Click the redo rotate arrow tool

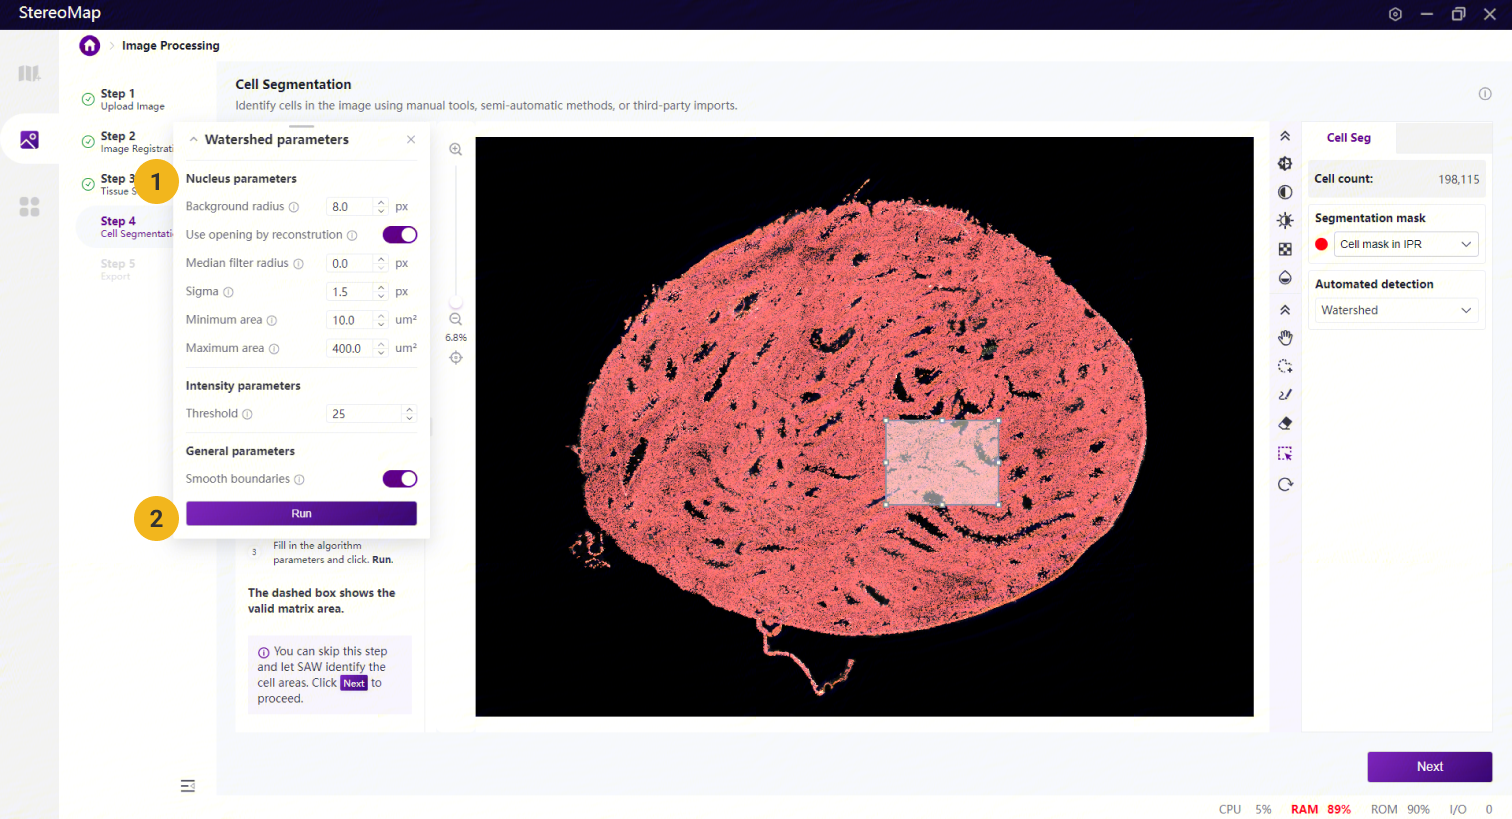click(x=1285, y=485)
